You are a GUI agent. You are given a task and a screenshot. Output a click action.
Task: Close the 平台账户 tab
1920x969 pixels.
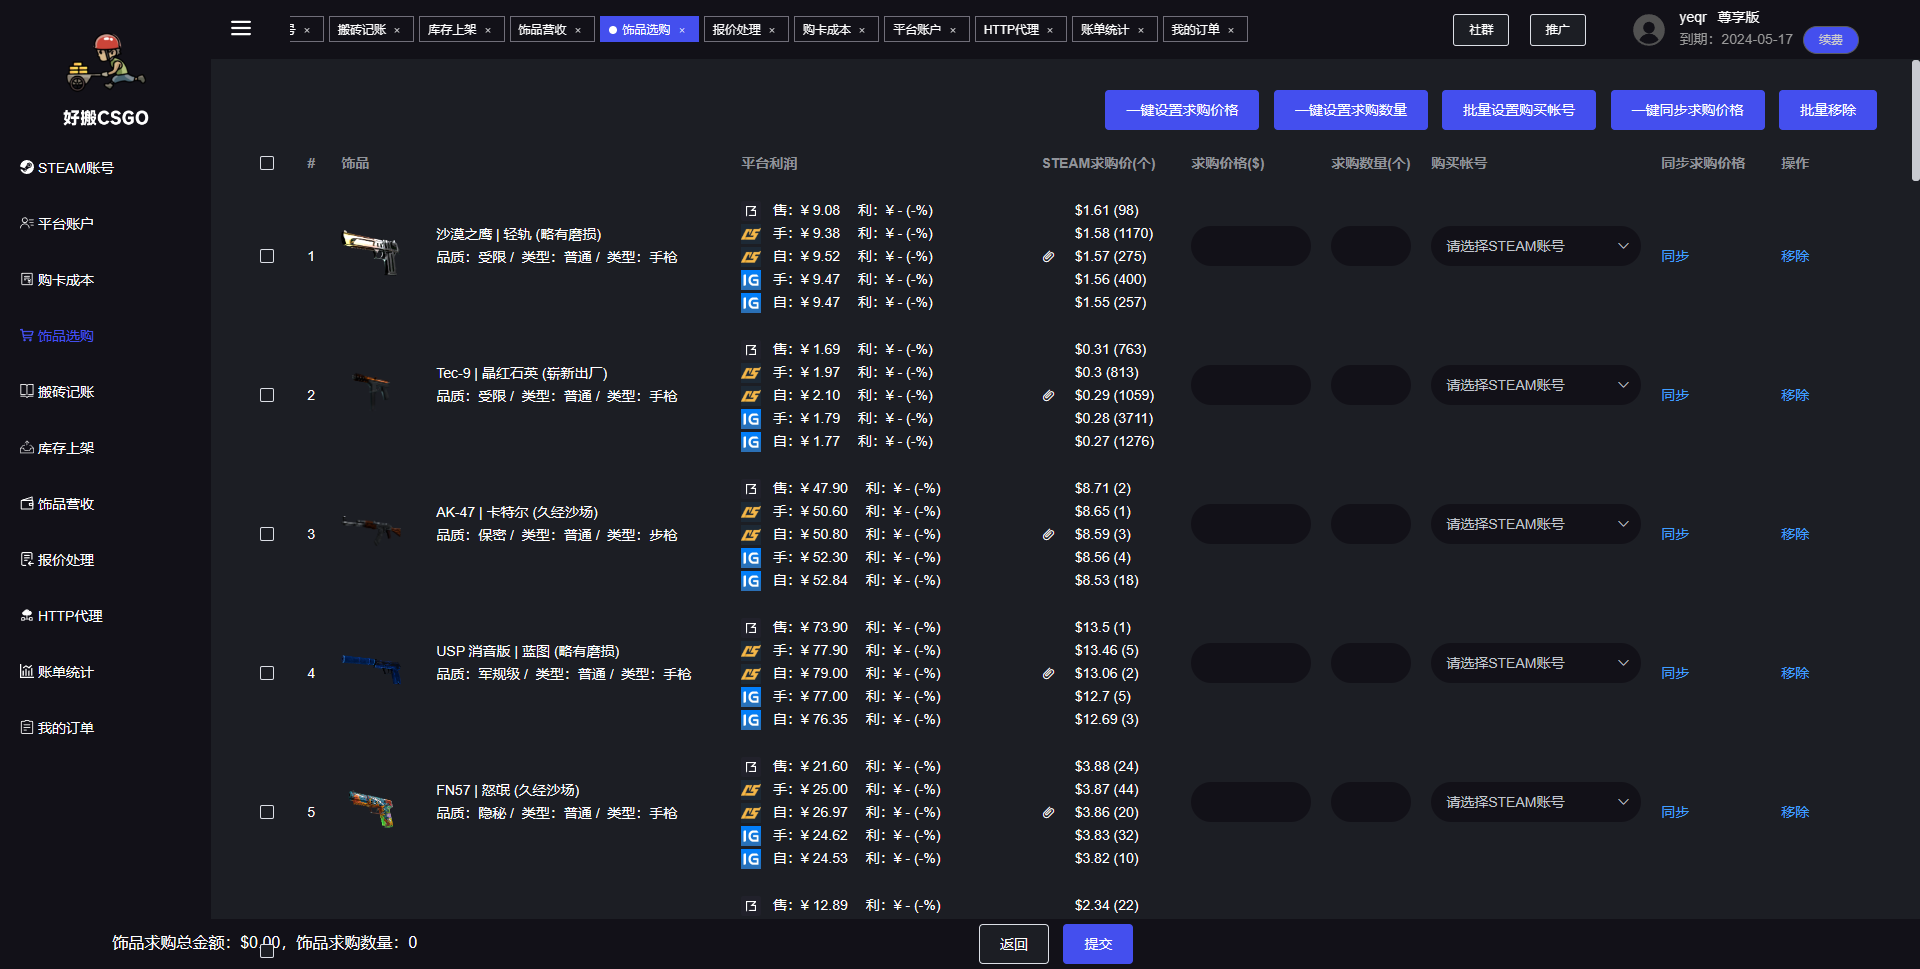[x=953, y=31]
